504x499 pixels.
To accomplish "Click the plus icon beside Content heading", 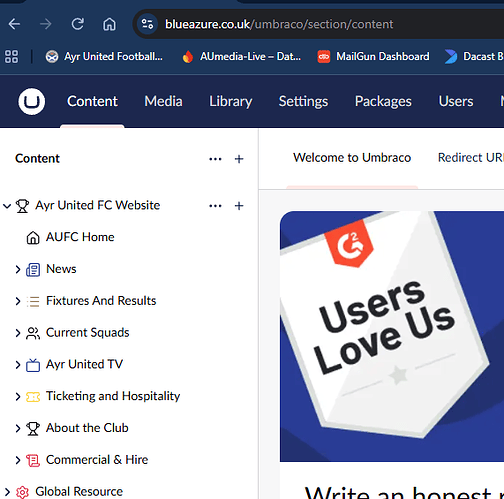I will point(239,159).
